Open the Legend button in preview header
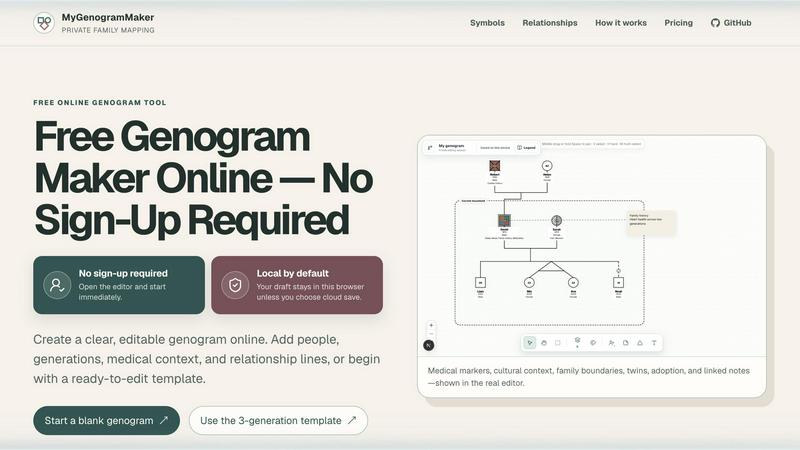This screenshot has height=450, width=800. tap(527, 147)
